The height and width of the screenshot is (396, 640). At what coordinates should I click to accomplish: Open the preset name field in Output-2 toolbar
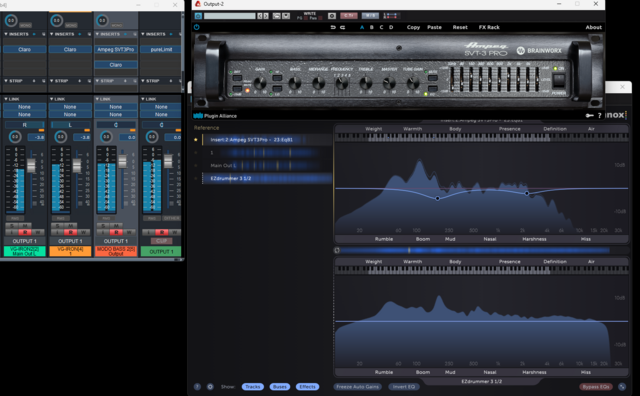click(x=229, y=16)
